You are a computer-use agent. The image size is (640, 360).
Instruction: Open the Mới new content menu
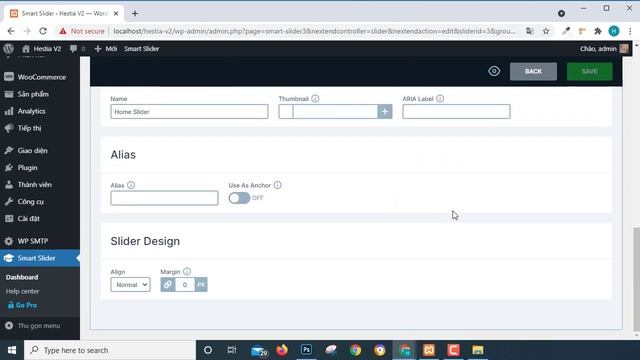106,49
